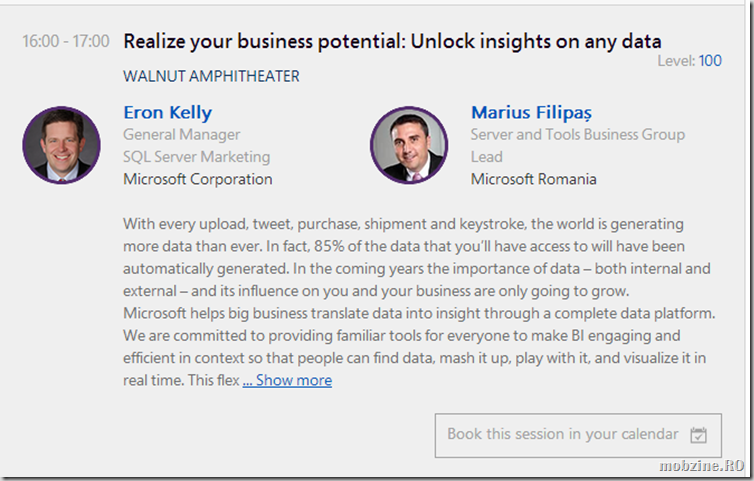Screen dimensions: 754x481
Task: Click the session level 100 link
Action: 710,61
